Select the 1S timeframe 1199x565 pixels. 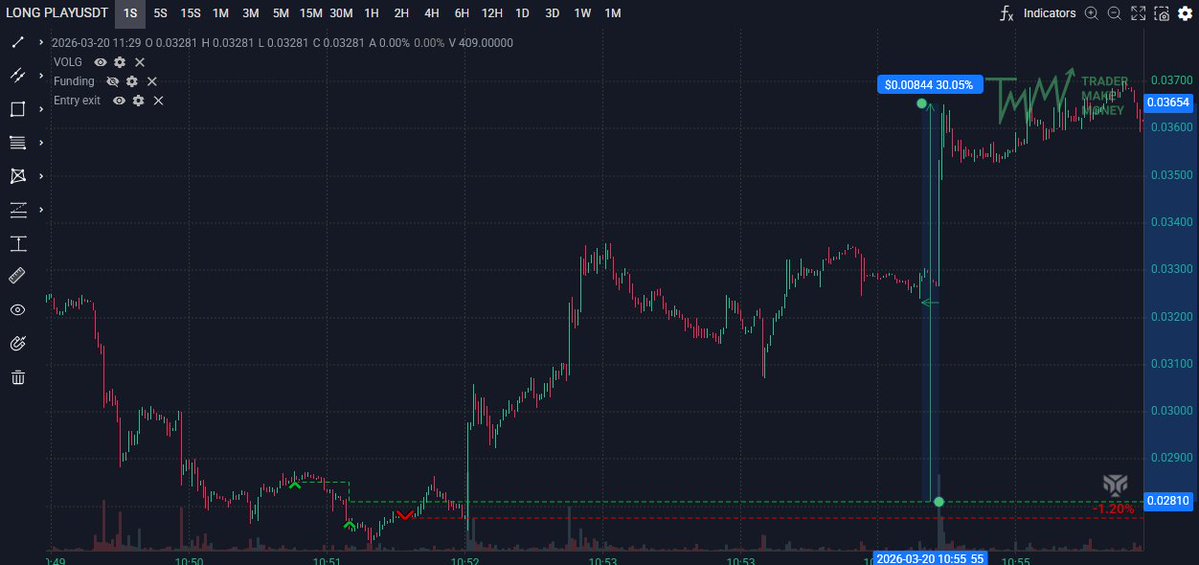point(131,13)
